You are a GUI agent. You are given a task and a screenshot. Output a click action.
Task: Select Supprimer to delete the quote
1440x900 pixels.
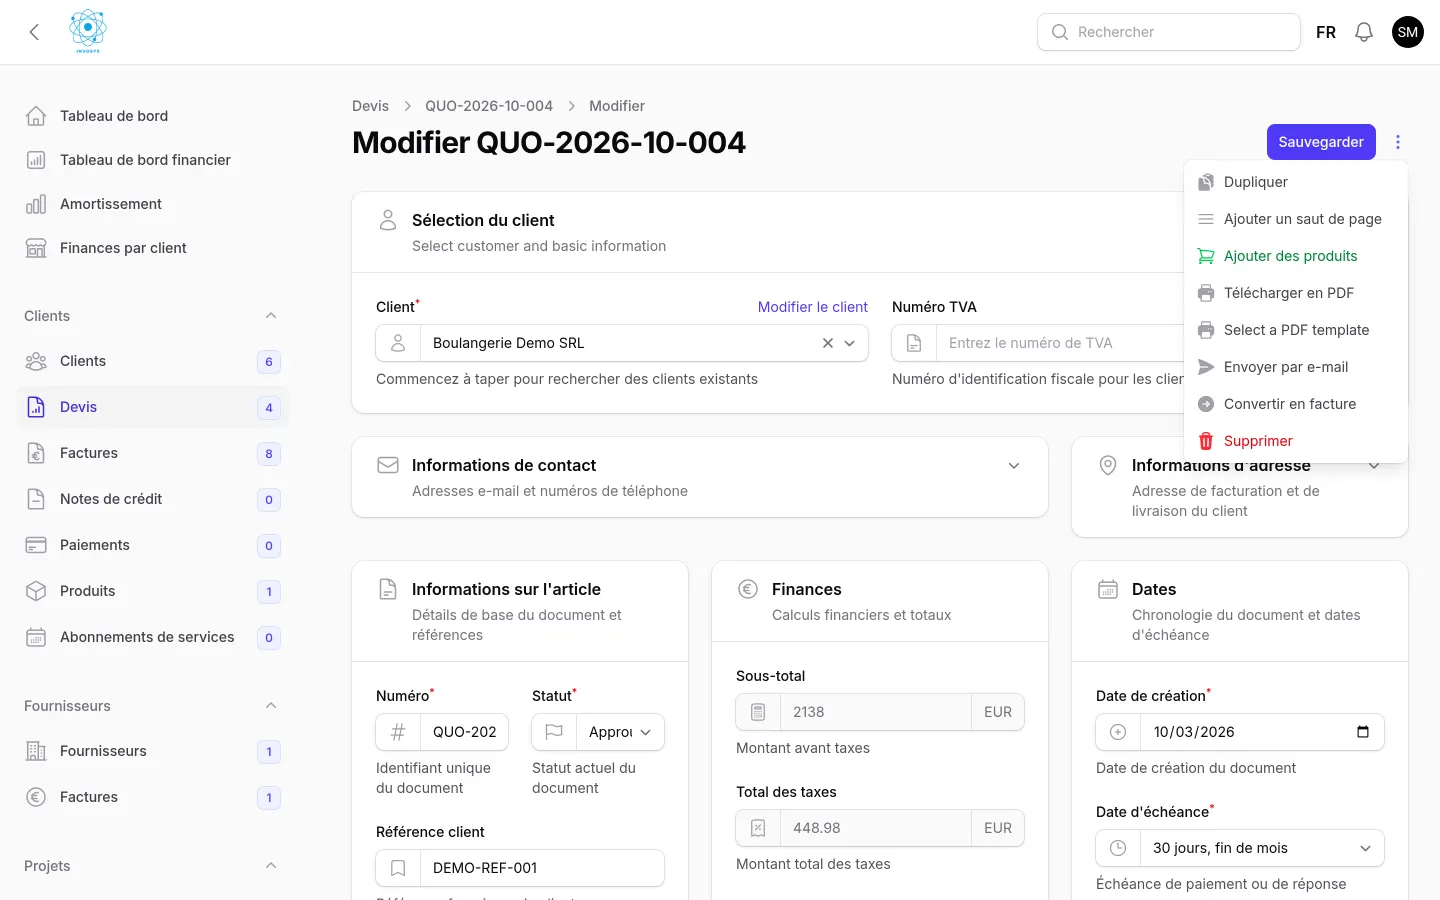(1296, 441)
